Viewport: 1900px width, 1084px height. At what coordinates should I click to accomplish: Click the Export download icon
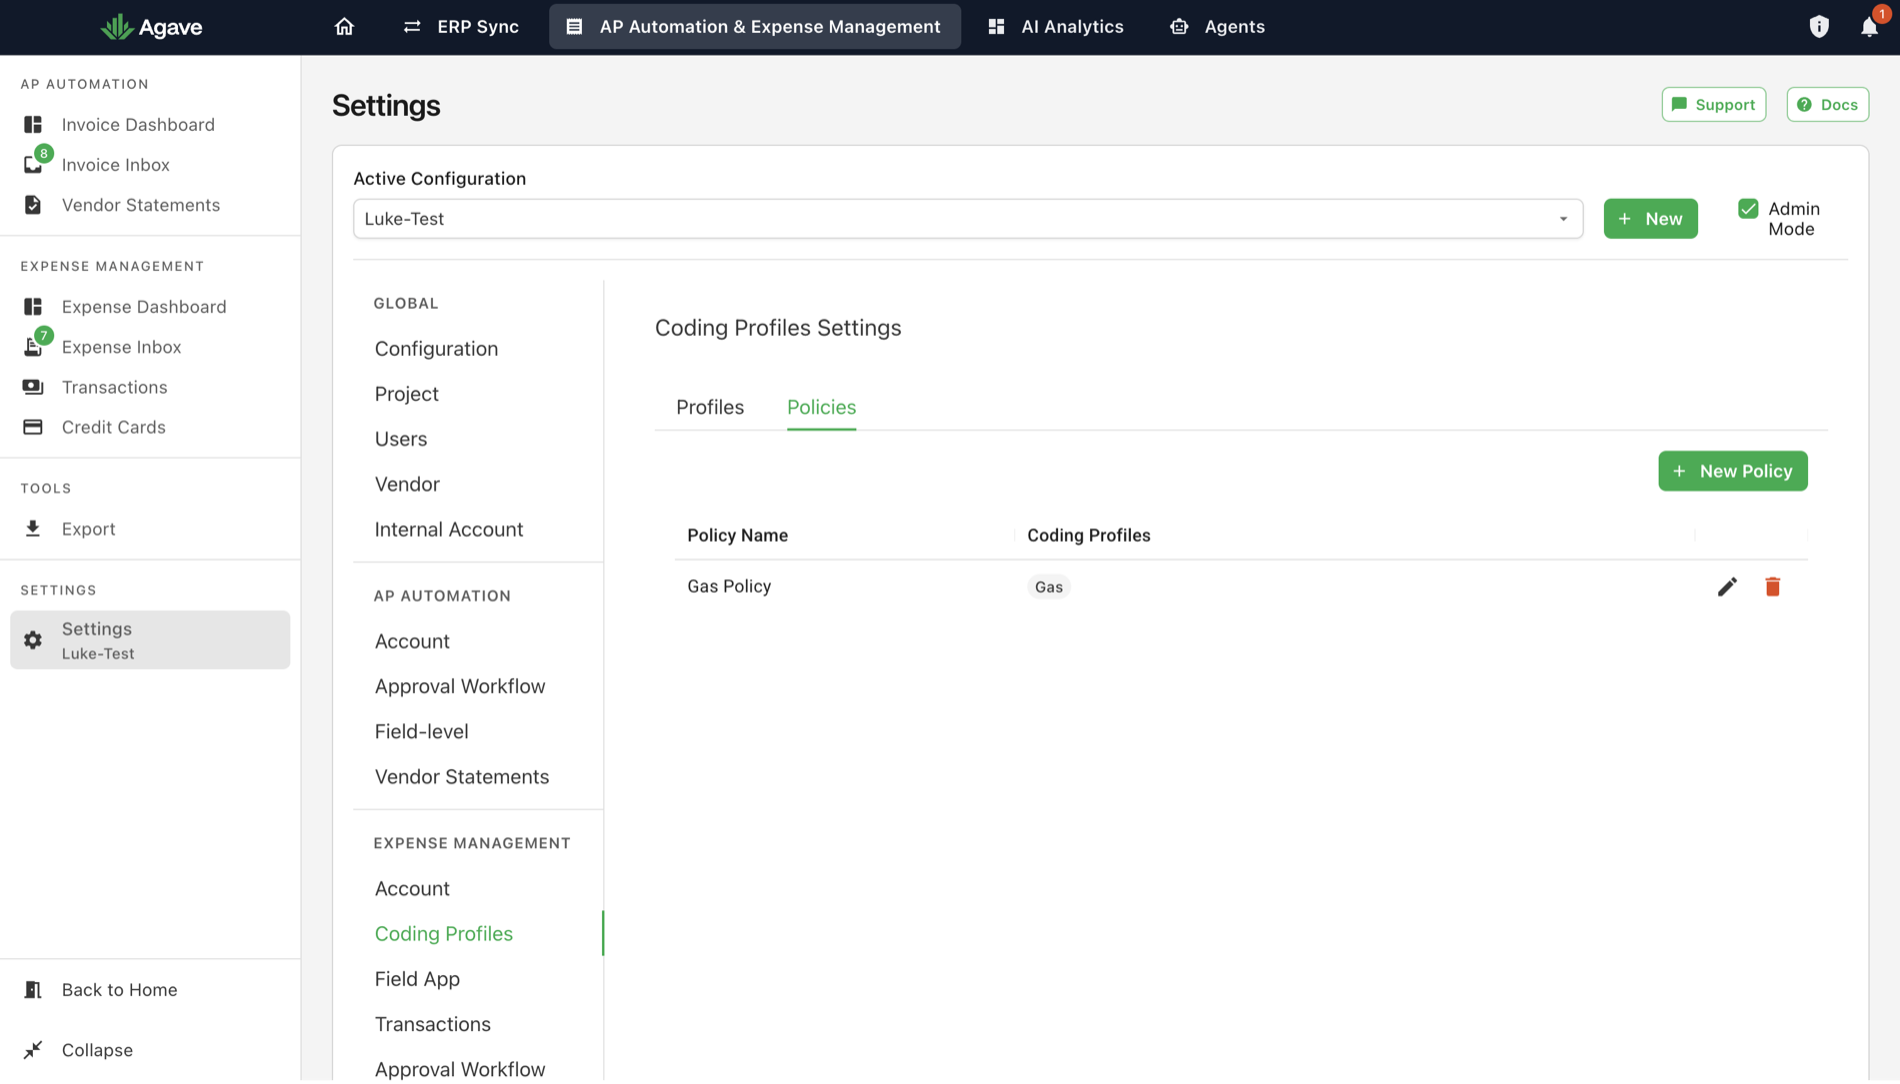(x=33, y=529)
